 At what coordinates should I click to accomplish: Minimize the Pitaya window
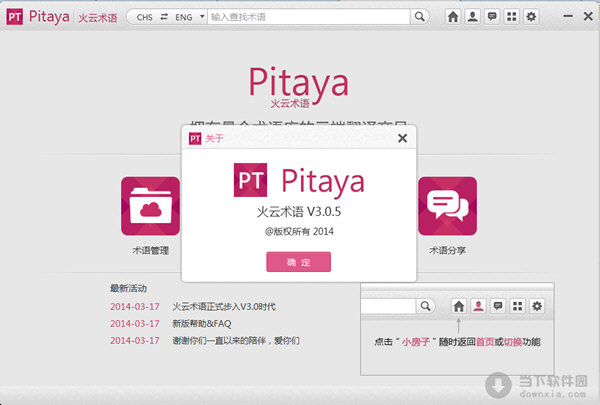[568, 16]
